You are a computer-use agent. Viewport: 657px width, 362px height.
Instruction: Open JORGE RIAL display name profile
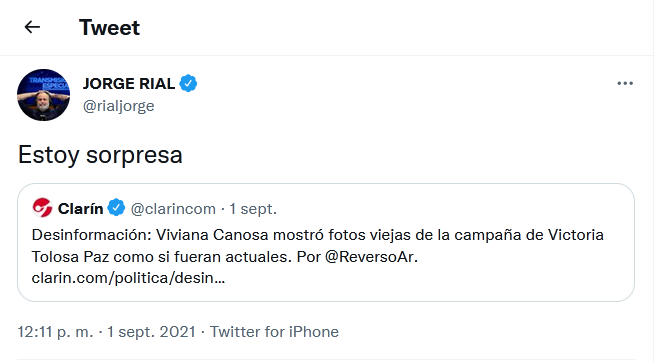(x=129, y=83)
